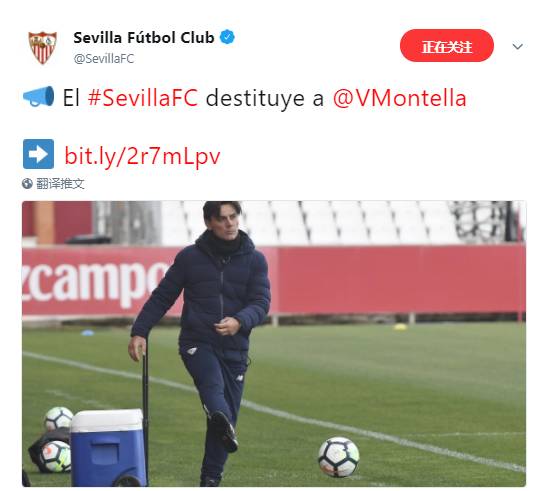This screenshot has height=491, width=551.
Task: Open the @SevillaFC handle
Action: (x=104, y=59)
